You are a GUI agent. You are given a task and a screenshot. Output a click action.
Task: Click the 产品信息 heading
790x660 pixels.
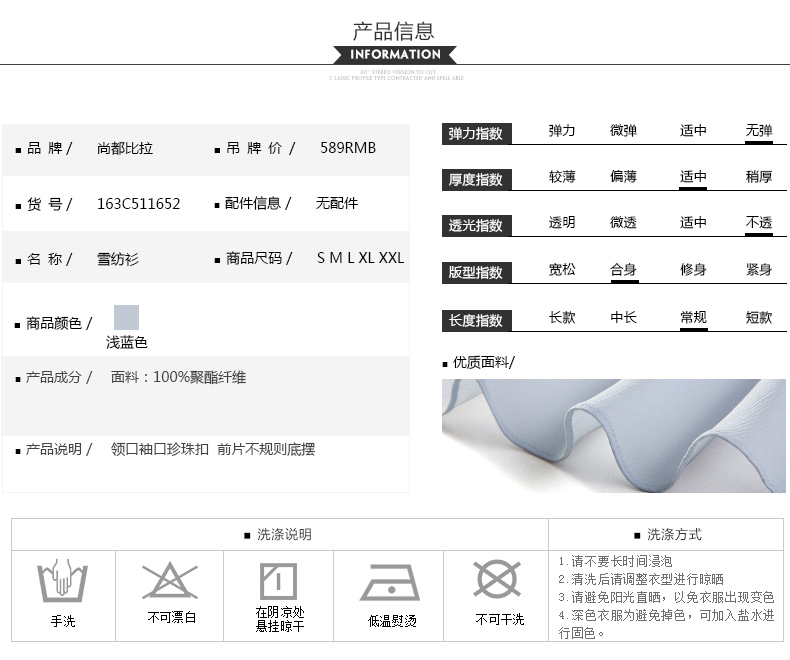(x=393, y=31)
